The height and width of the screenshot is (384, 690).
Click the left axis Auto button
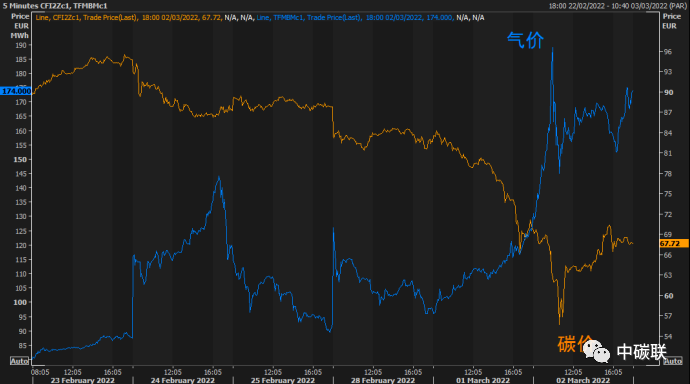[20, 361]
